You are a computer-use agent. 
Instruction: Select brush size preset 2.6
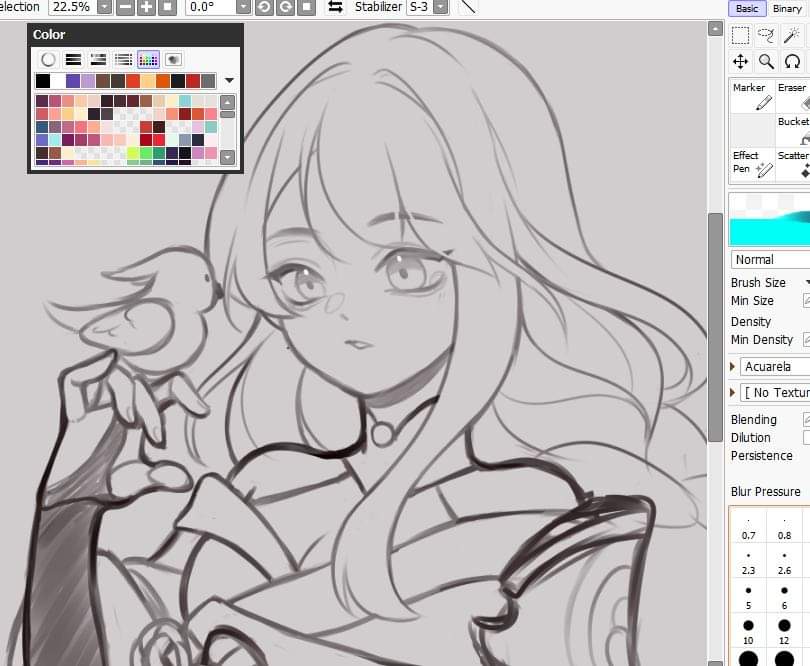click(x=784, y=563)
